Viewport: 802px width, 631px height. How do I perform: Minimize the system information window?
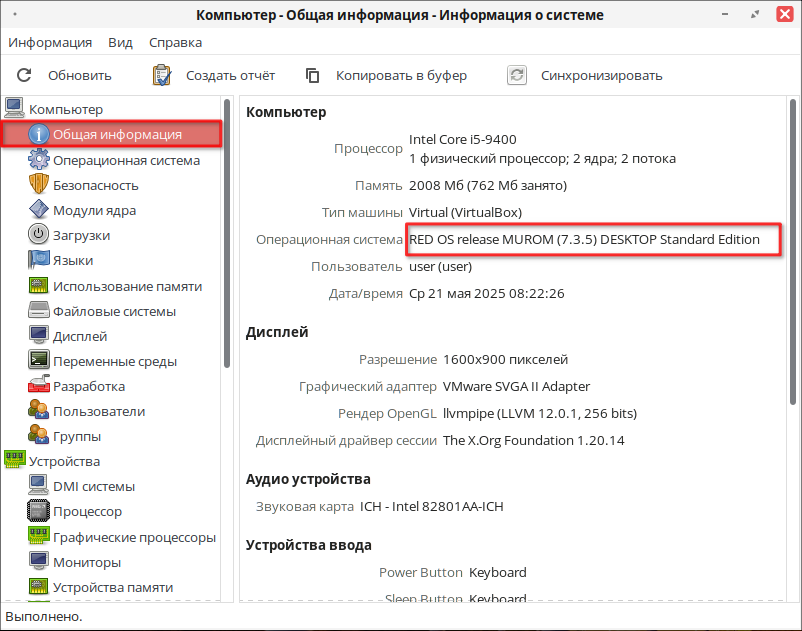pyautogui.click(x=725, y=14)
